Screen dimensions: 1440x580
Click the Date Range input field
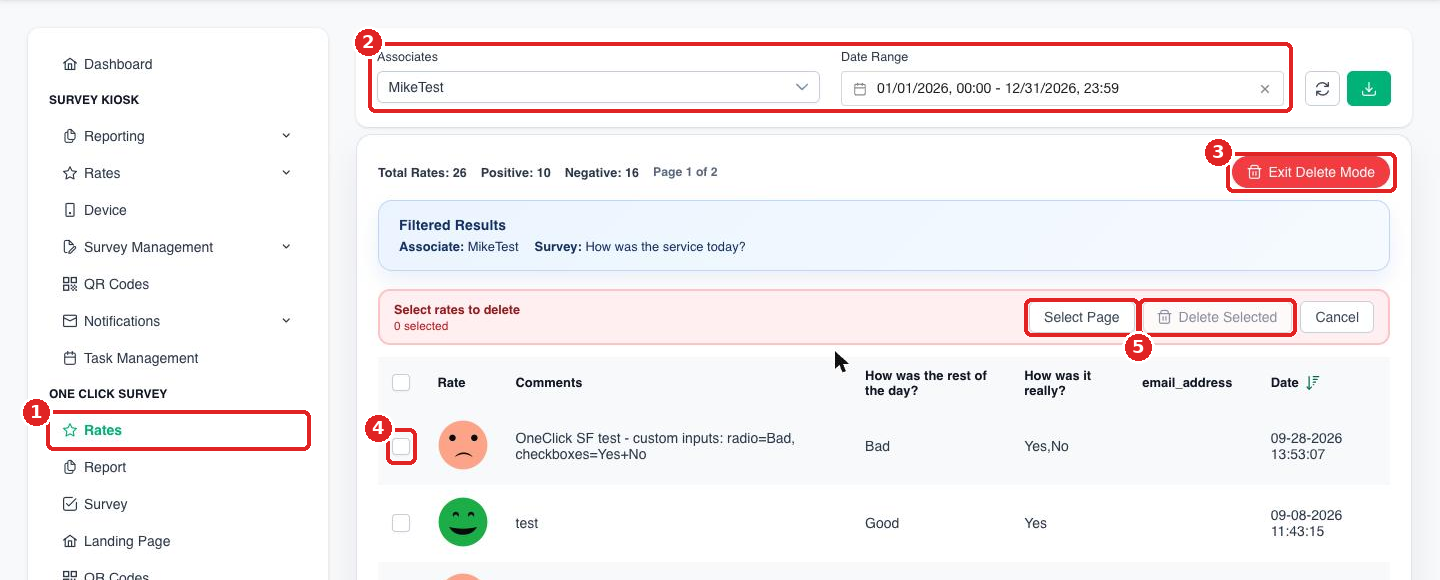pos(1063,88)
